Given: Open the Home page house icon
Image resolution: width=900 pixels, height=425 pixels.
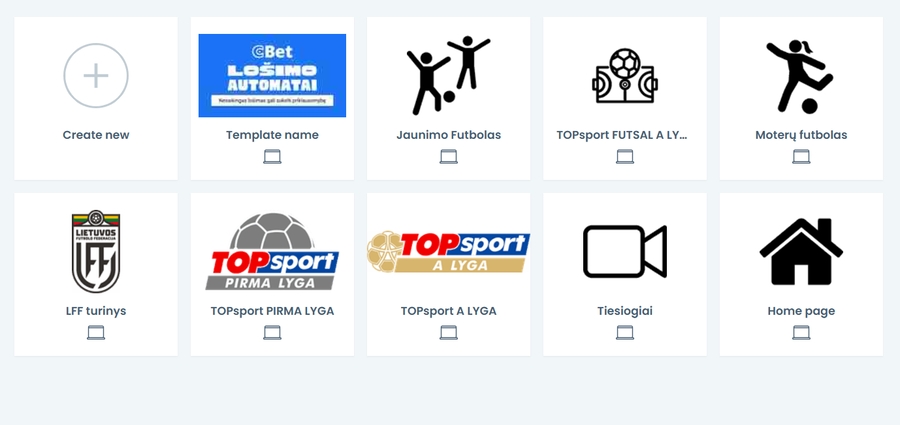Looking at the screenshot, I should pos(801,252).
